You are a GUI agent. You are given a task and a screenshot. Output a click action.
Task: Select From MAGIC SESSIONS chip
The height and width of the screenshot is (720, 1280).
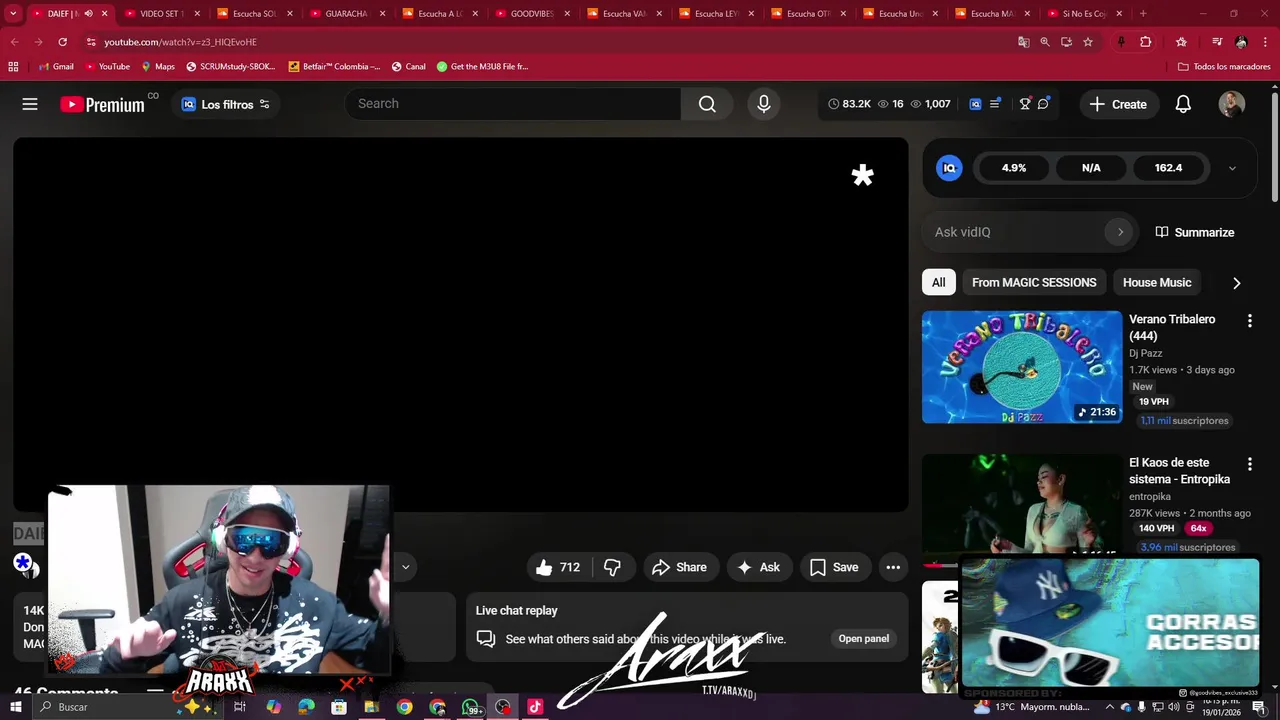(x=1034, y=282)
